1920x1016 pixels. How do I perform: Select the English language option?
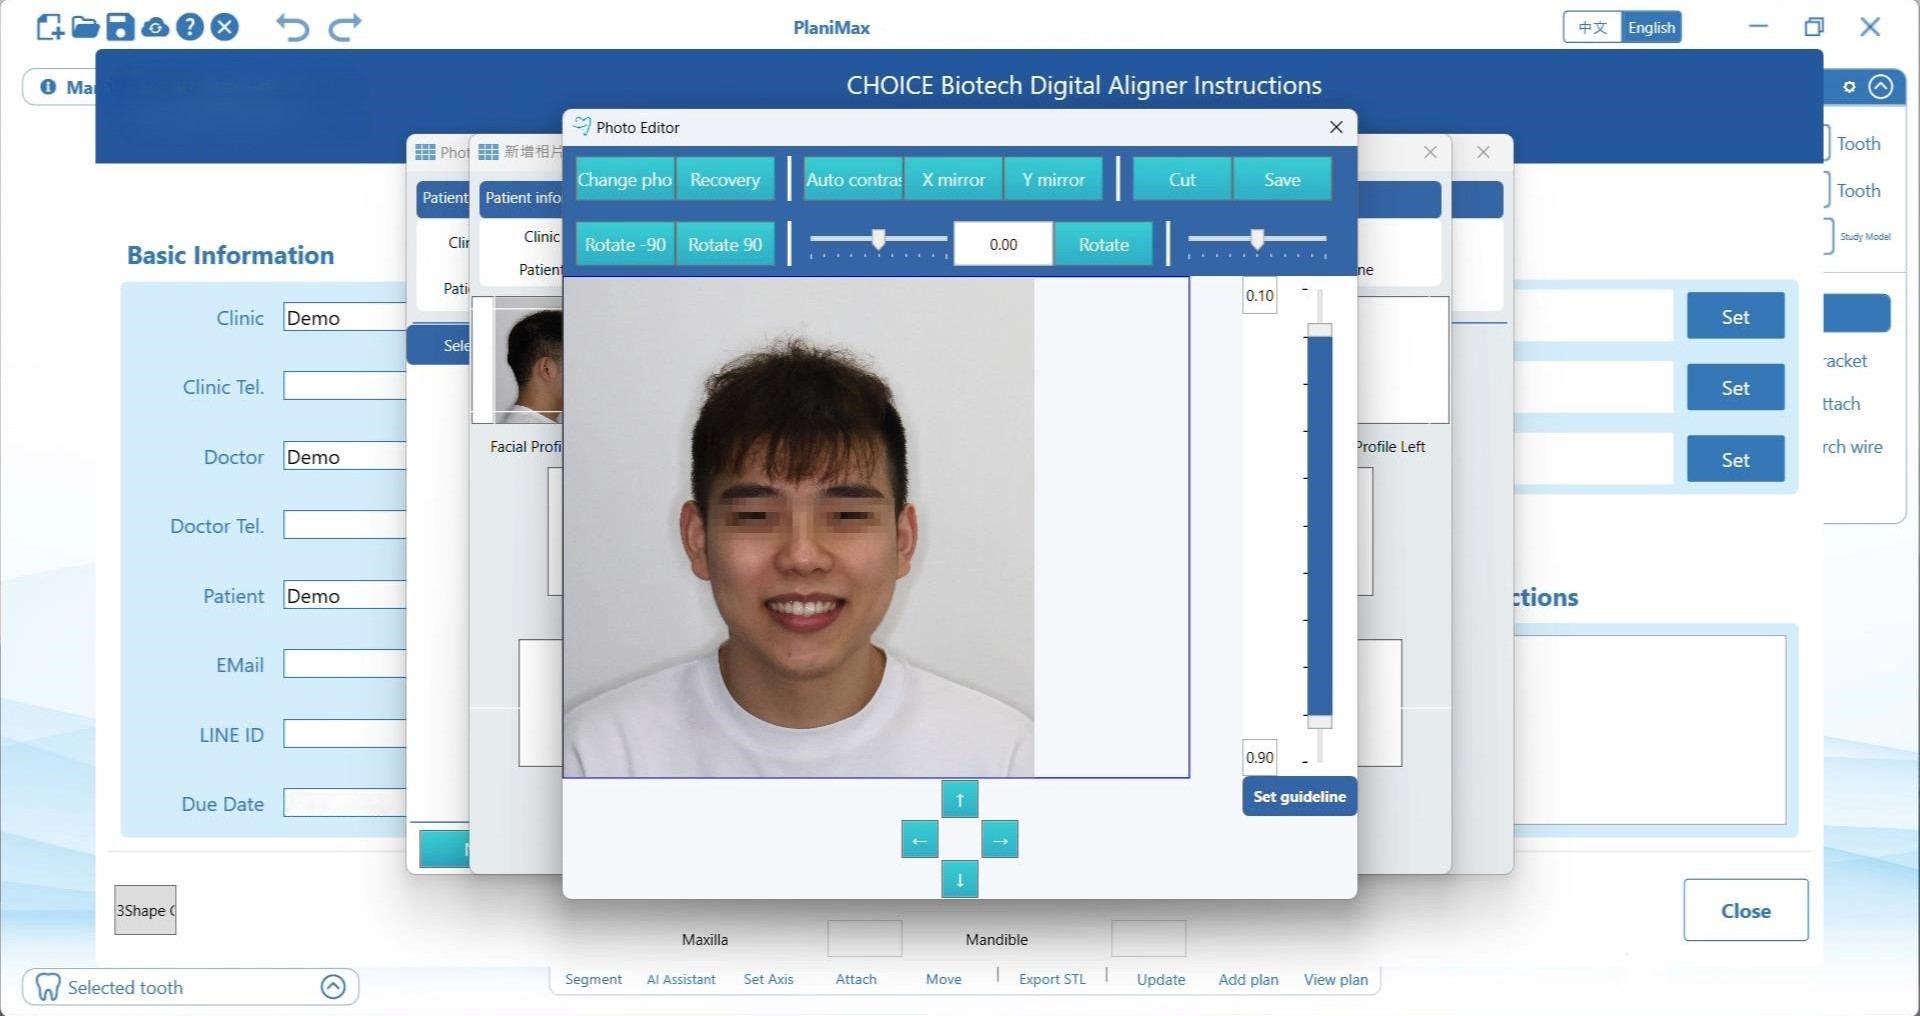pos(1651,27)
